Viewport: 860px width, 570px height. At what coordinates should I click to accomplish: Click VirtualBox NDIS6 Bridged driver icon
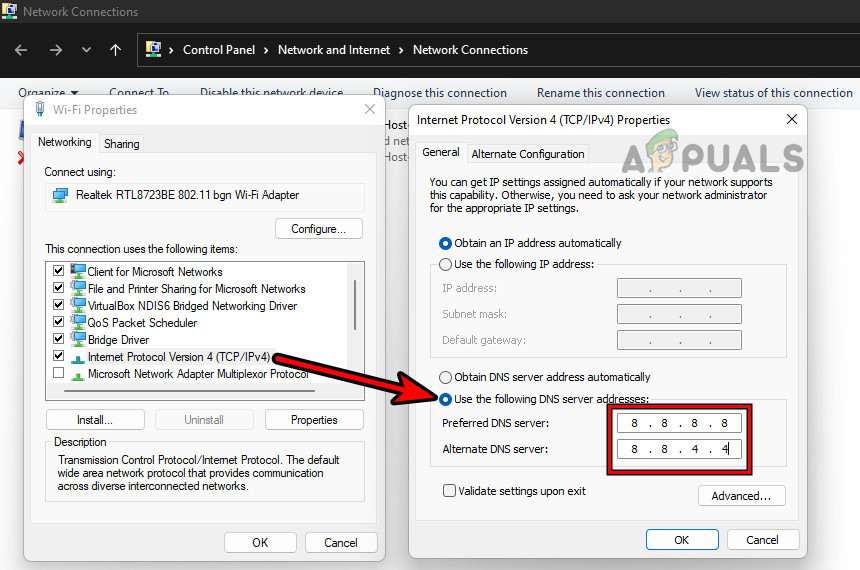point(78,305)
